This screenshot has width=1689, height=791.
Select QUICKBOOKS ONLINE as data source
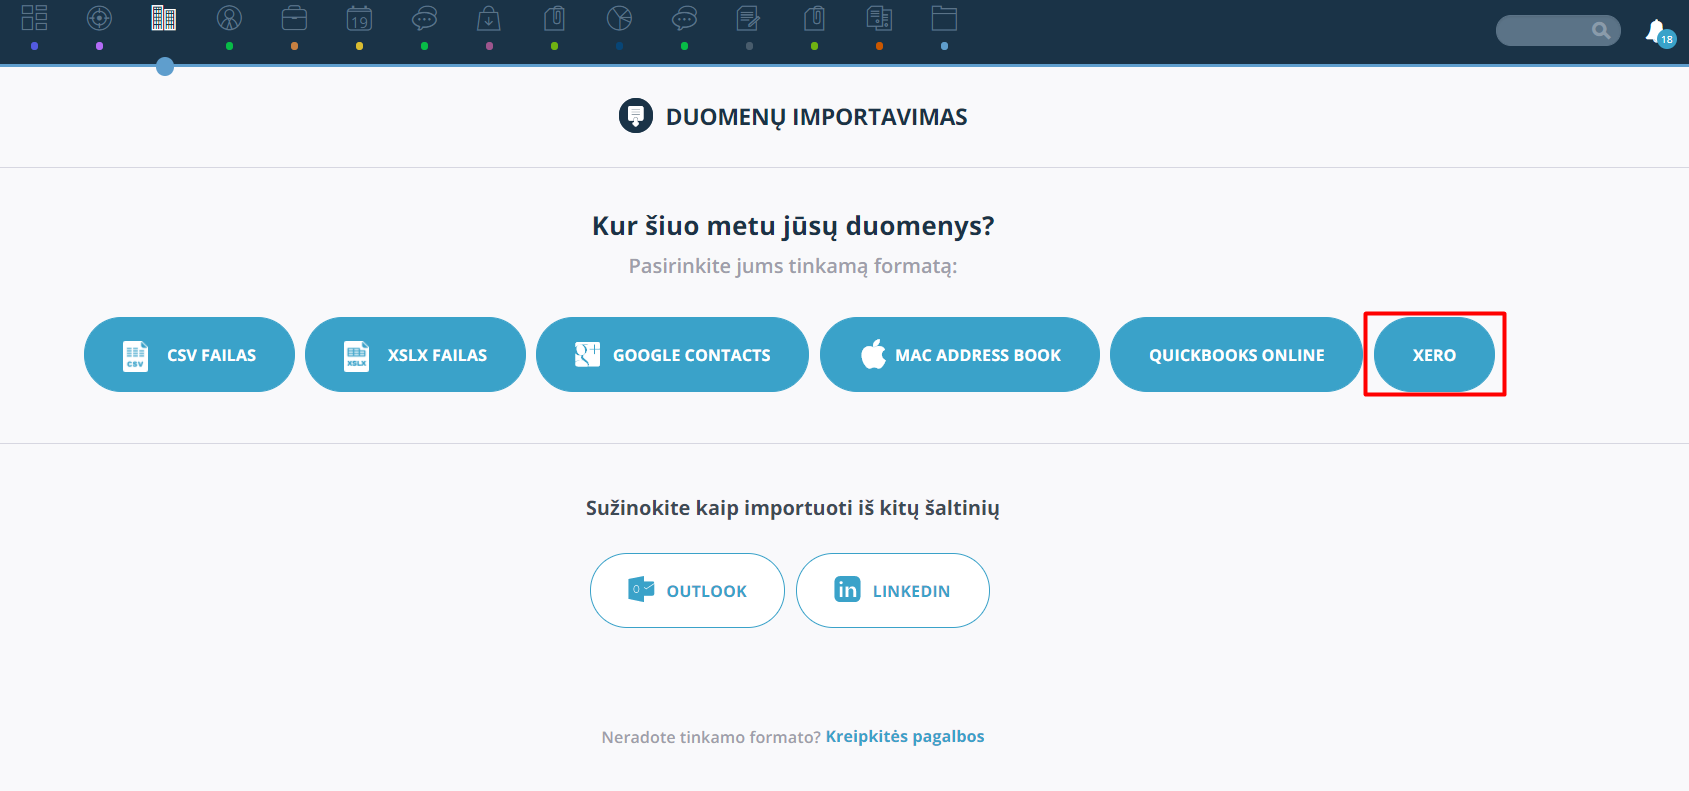[x=1236, y=355]
